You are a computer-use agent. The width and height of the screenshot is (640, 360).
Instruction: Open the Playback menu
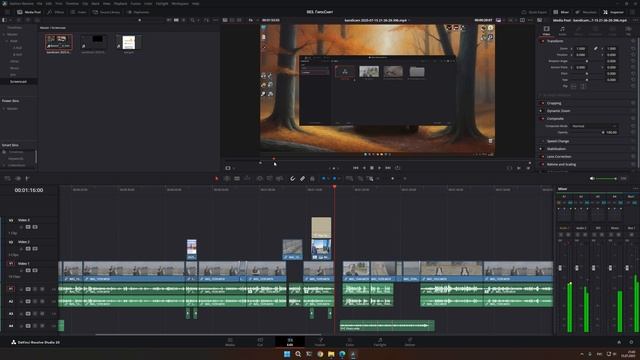tap(120, 3)
